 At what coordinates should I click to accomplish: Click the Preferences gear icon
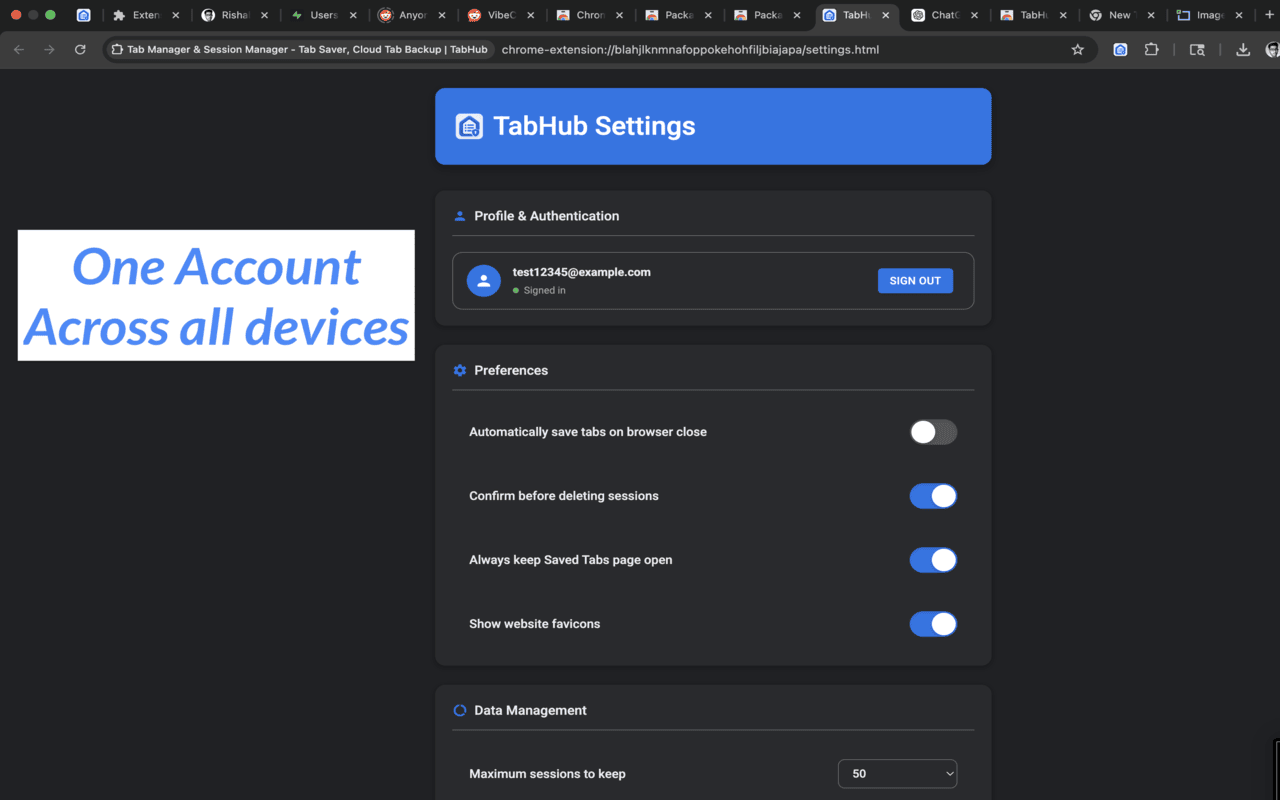[460, 370]
